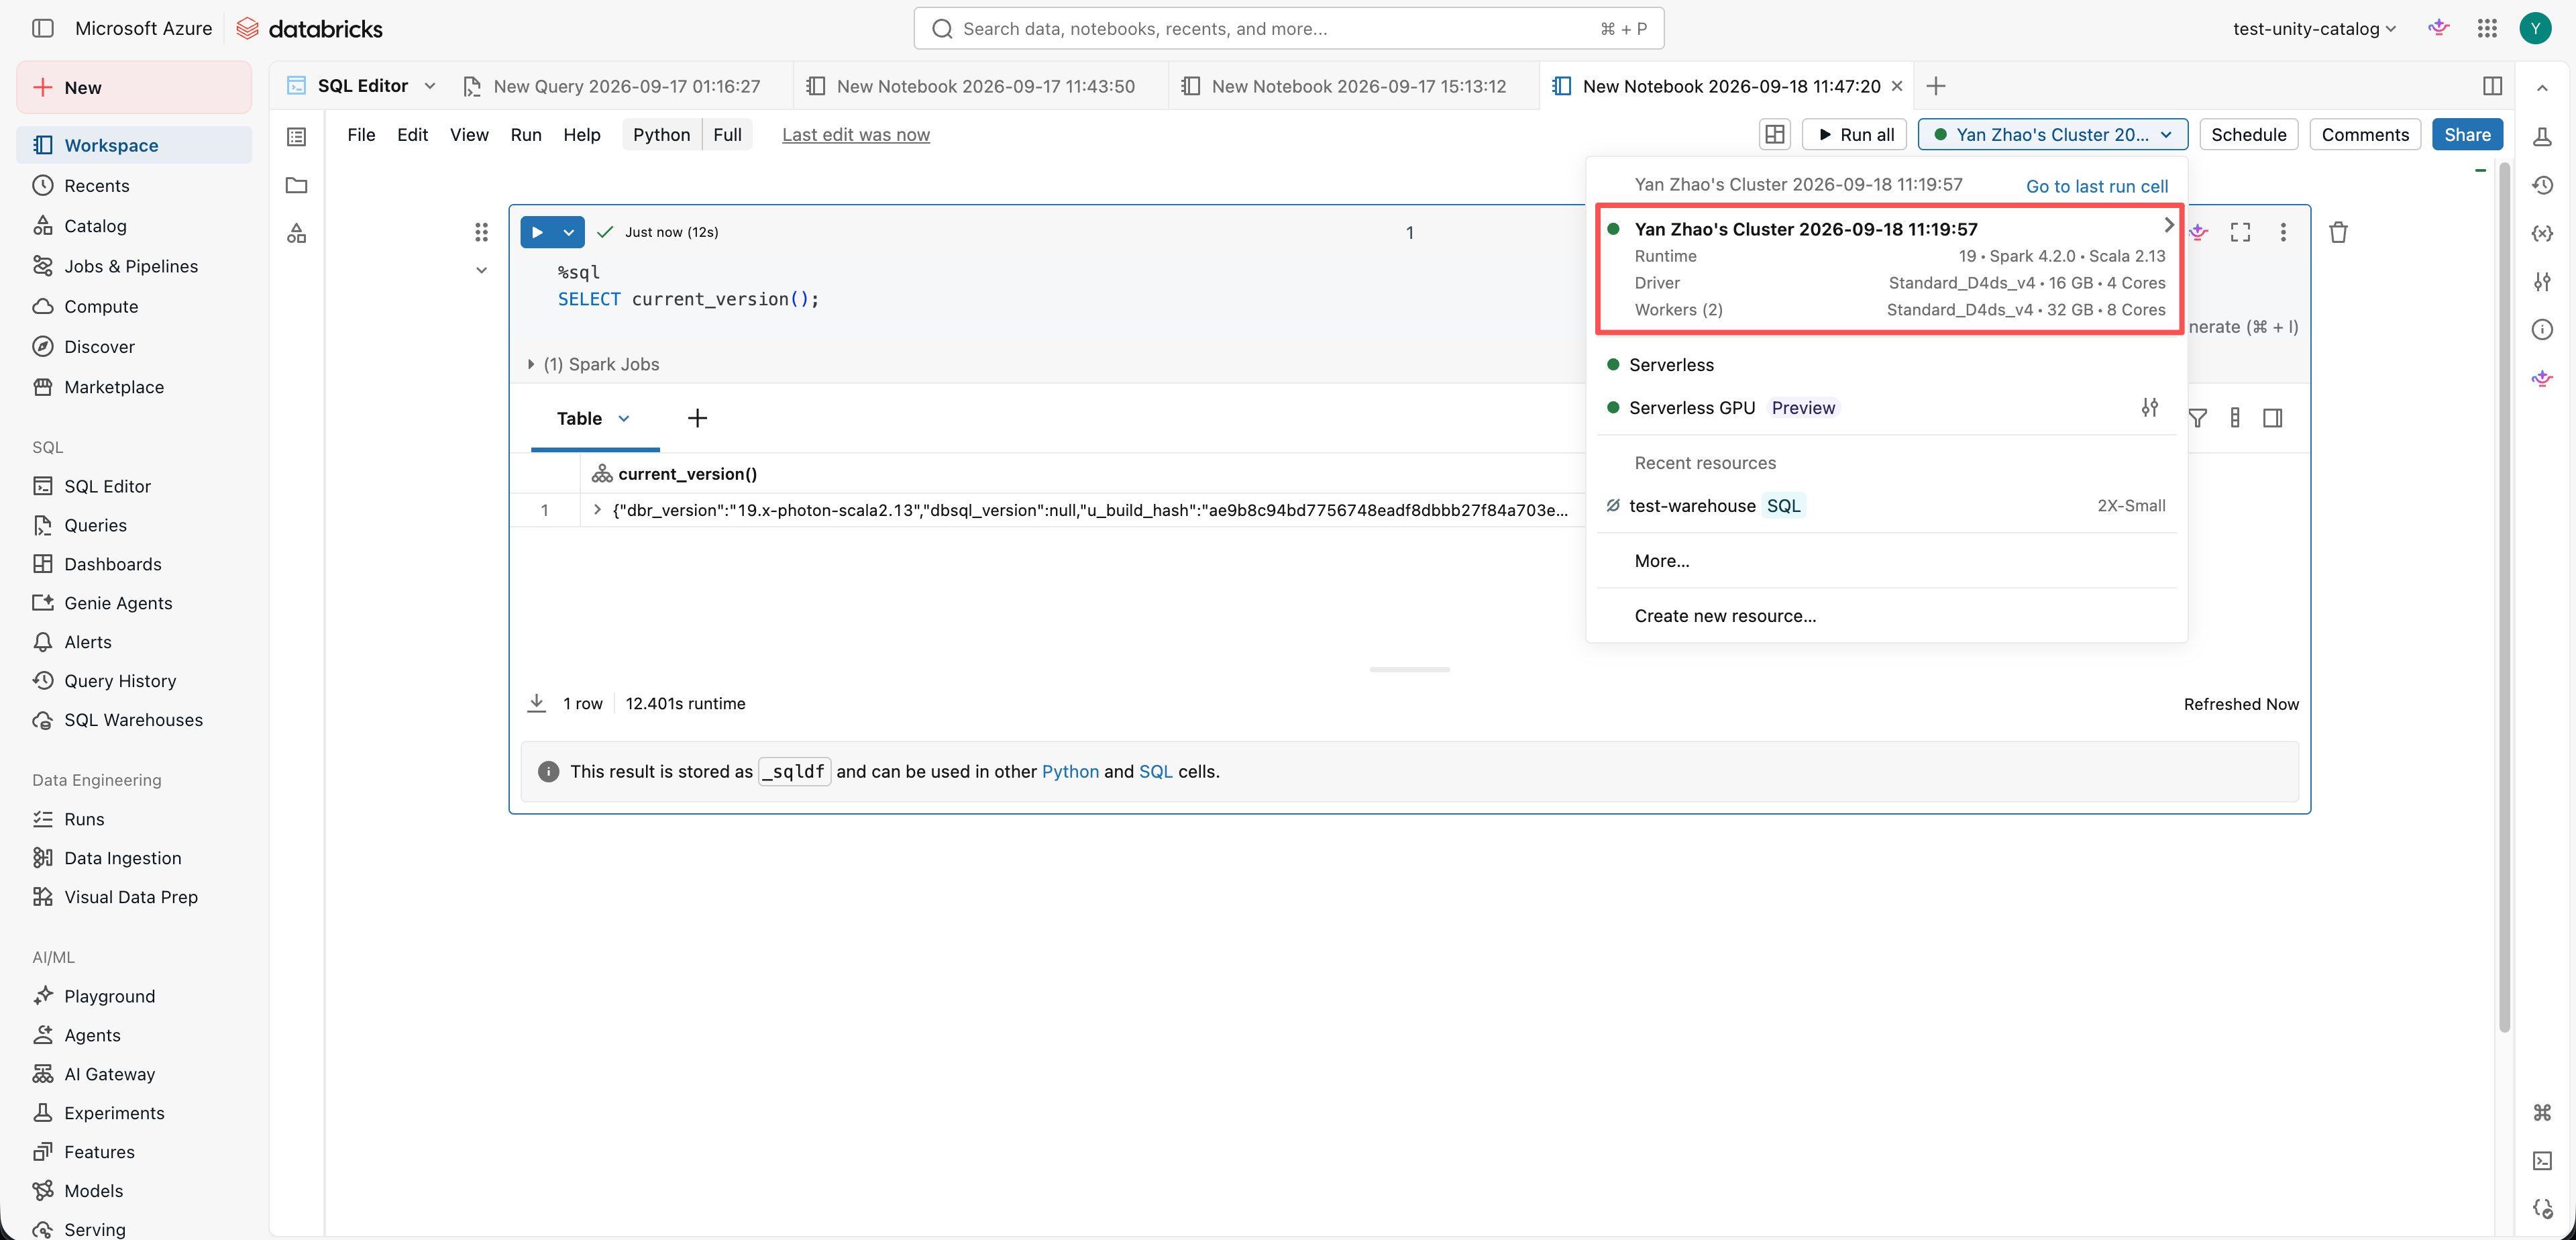Open the result filter funnel icon
This screenshot has height=1240, width=2576.
tap(2198, 418)
